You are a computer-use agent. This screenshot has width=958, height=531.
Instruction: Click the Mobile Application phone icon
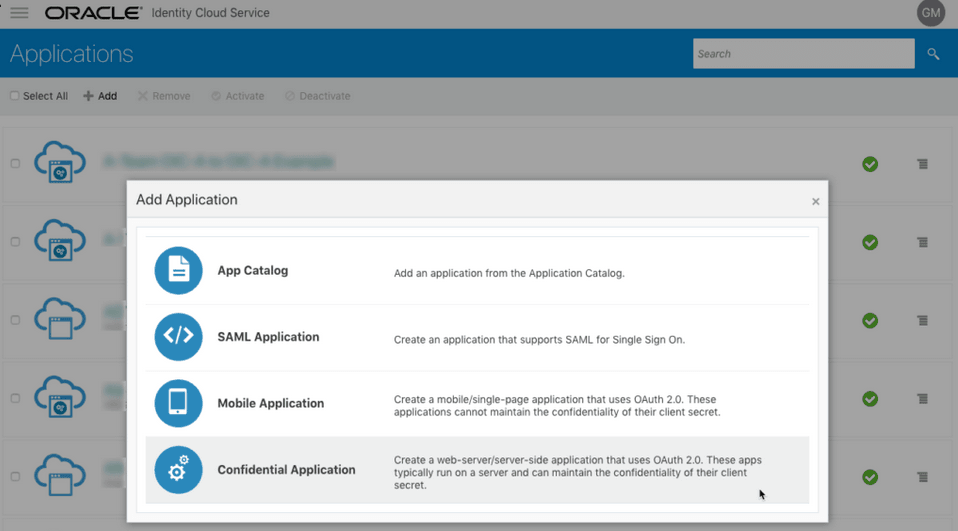point(178,403)
